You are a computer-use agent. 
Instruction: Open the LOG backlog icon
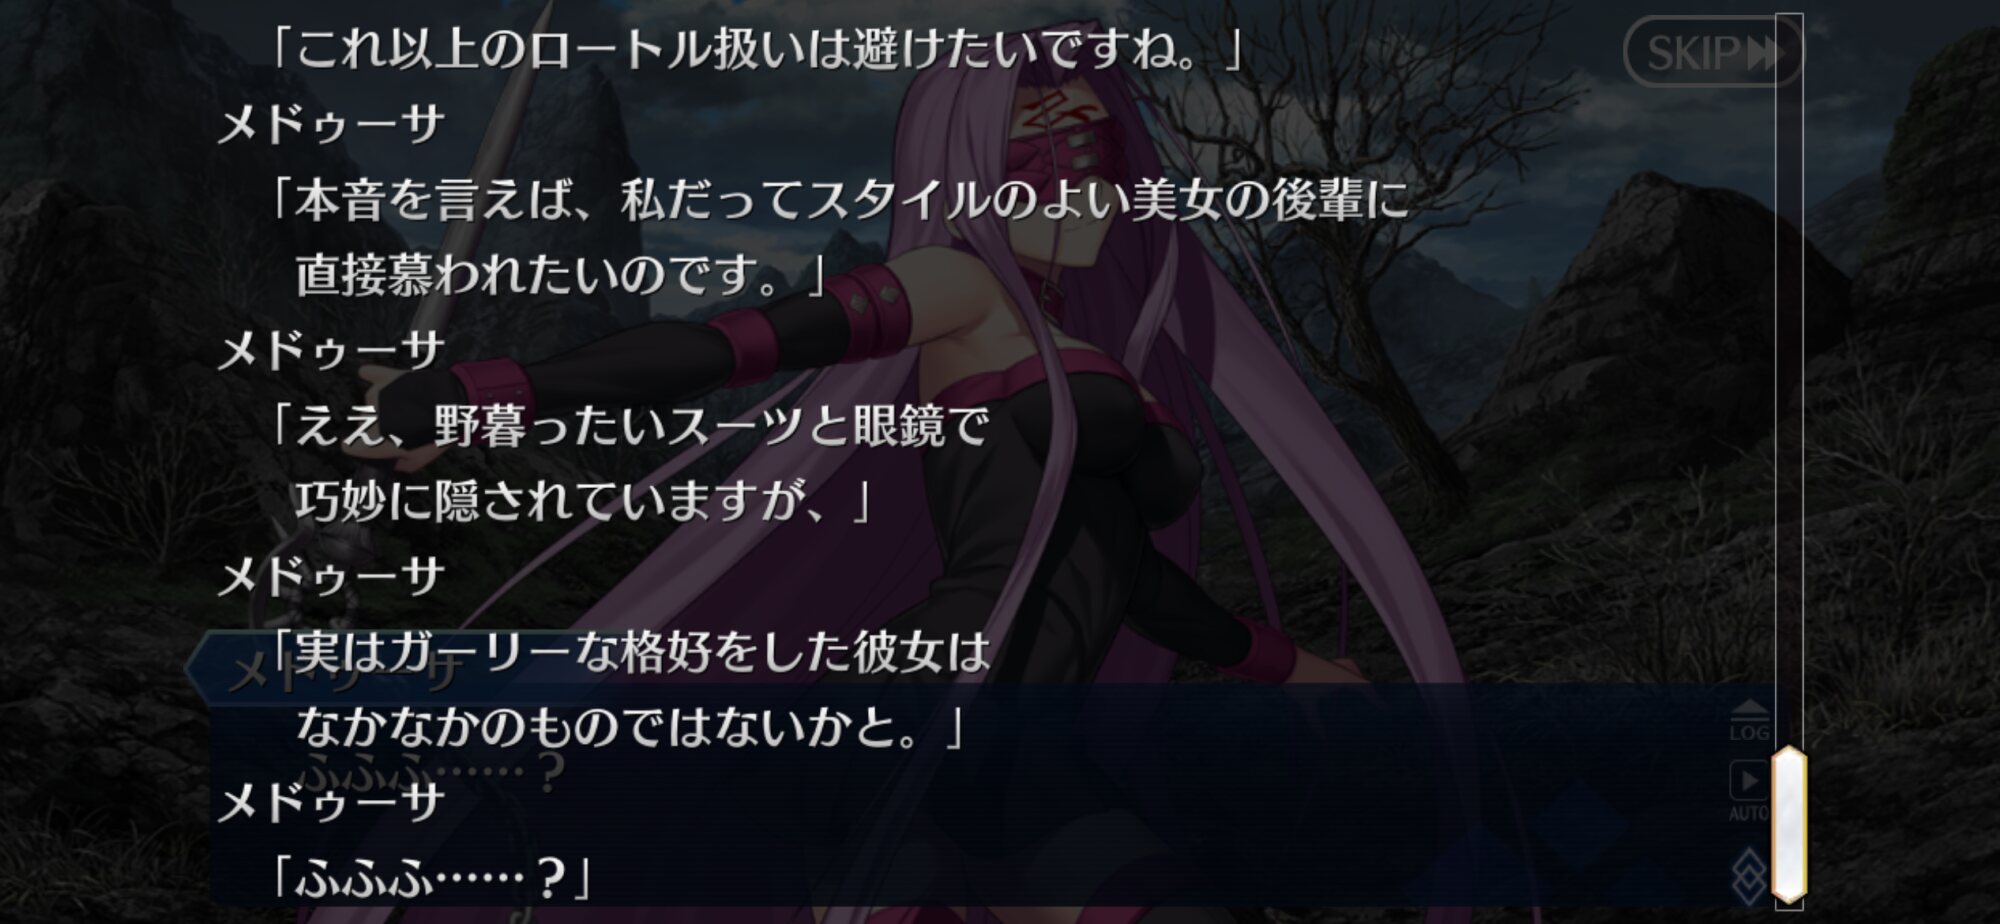[1749, 719]
